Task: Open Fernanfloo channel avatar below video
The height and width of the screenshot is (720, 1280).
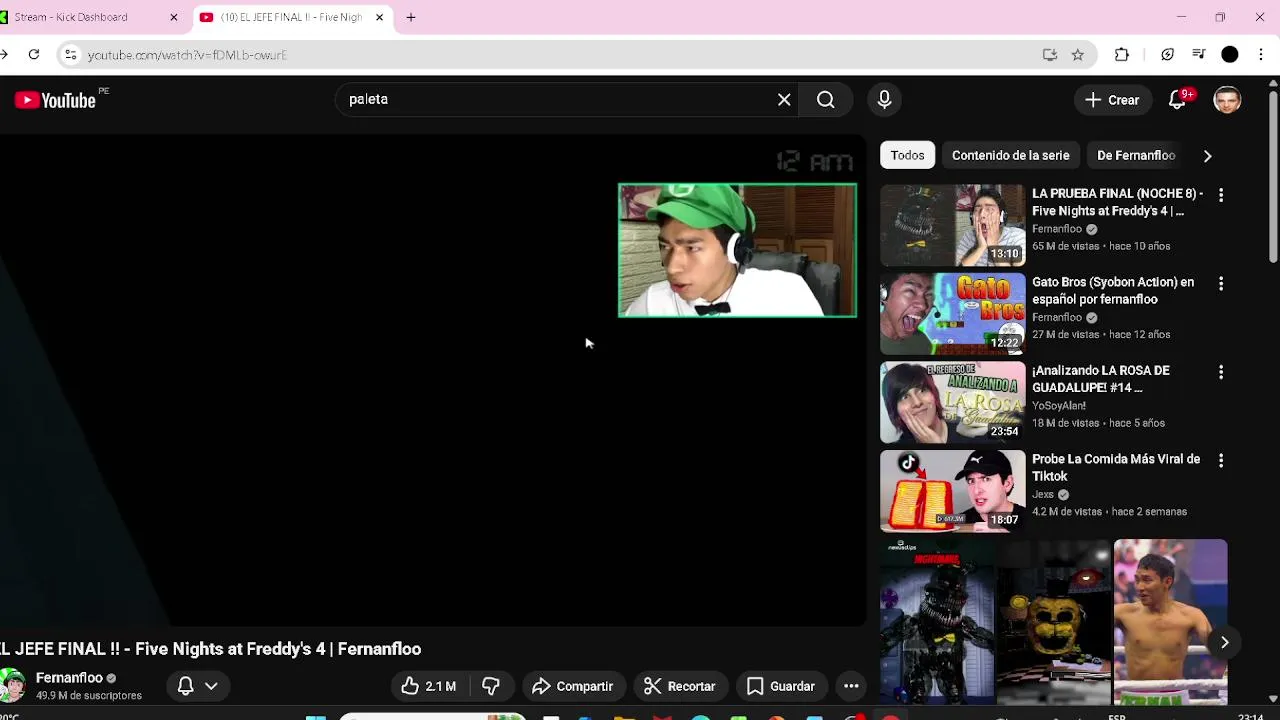Action: pyautogui.click(x=12, y=686)
